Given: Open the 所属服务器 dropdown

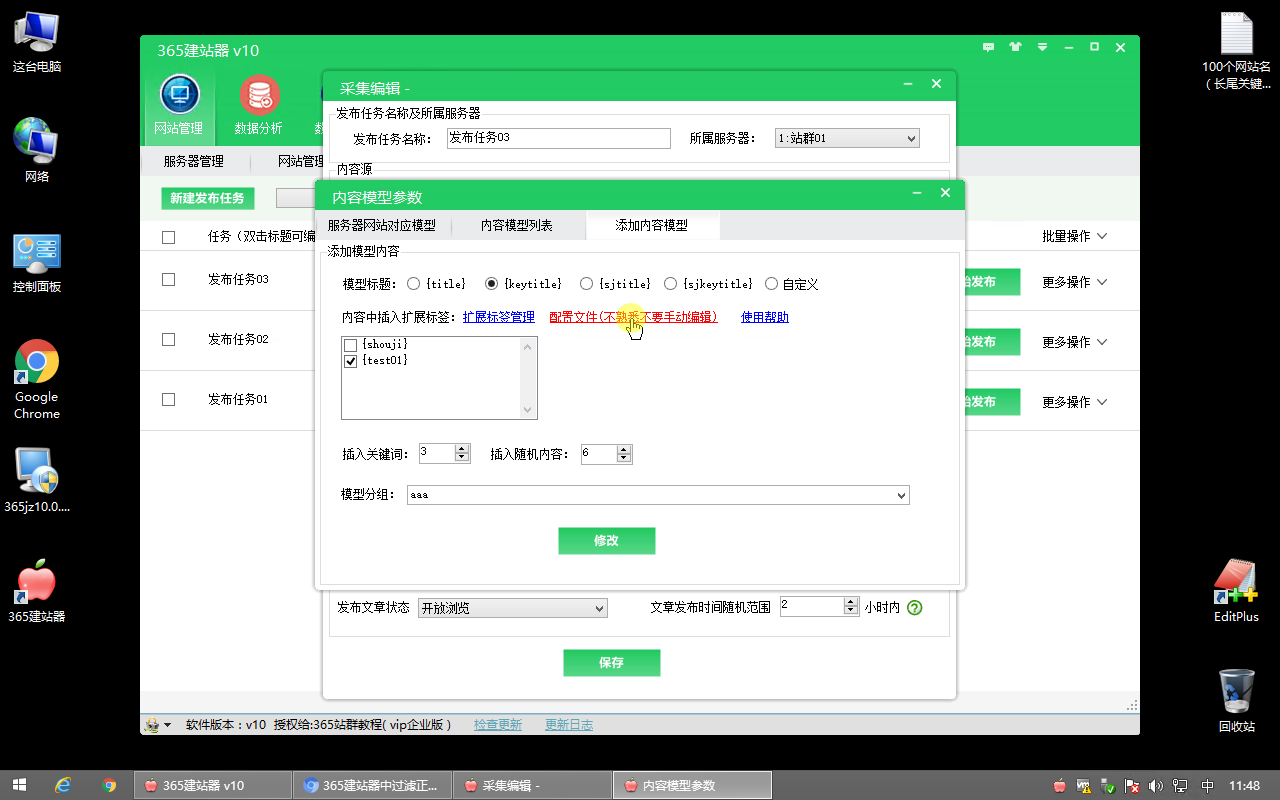Looking at the screenshot, I should [847, 139].
